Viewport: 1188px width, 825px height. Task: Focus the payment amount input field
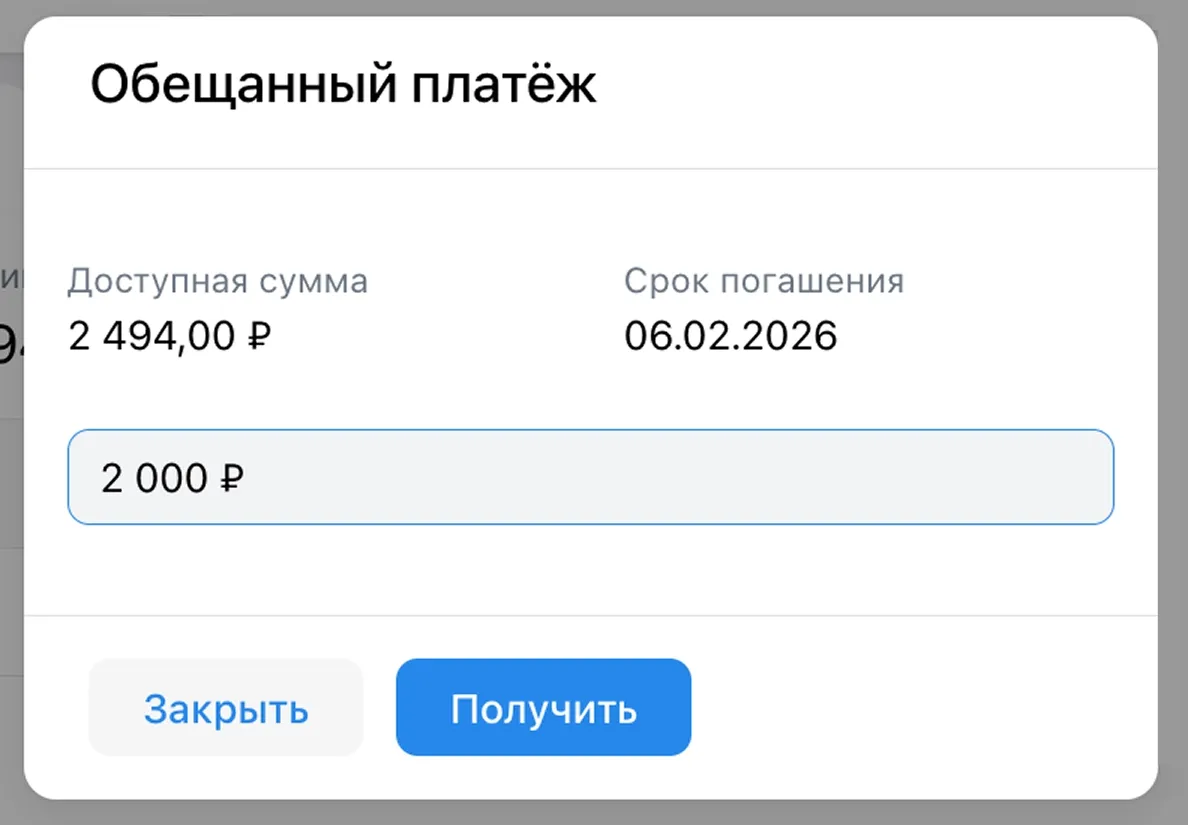590,477
